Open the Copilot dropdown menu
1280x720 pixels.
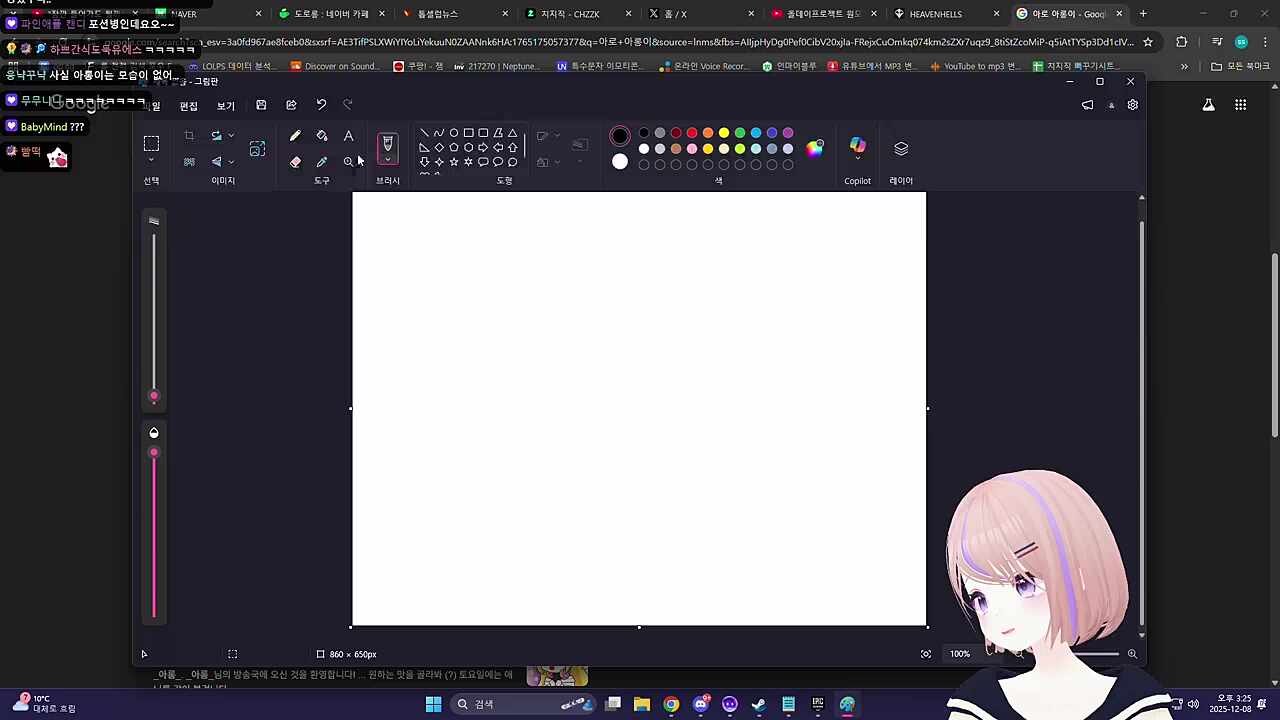(857, 148)
